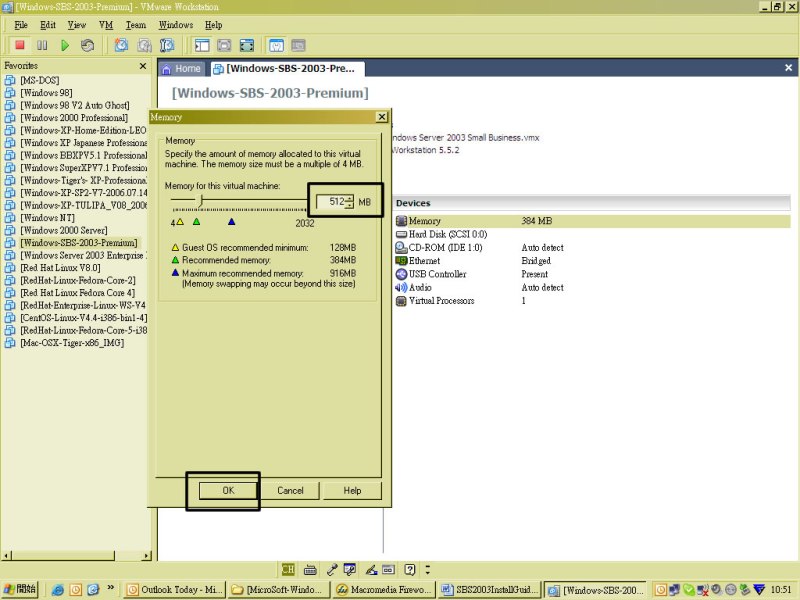Image resolution: width=800 pixels, height=600 pixels.
Task: Click the yellow guest minimum memory marker
Action: (x=180, y=222)
